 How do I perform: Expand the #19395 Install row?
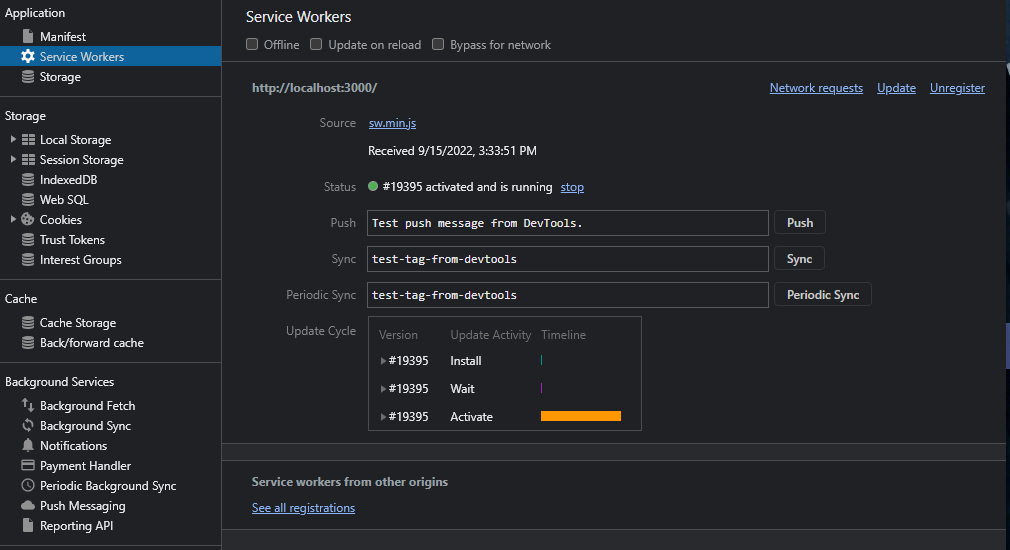[383, 361]
